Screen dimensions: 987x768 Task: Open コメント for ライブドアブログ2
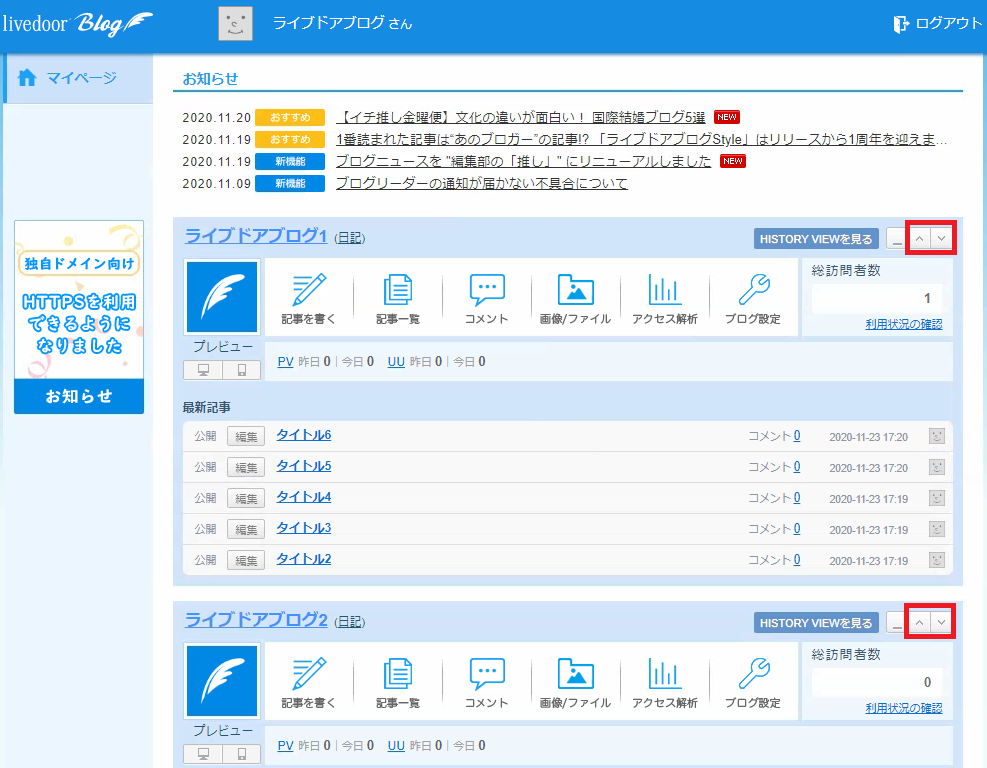[487, 682]
